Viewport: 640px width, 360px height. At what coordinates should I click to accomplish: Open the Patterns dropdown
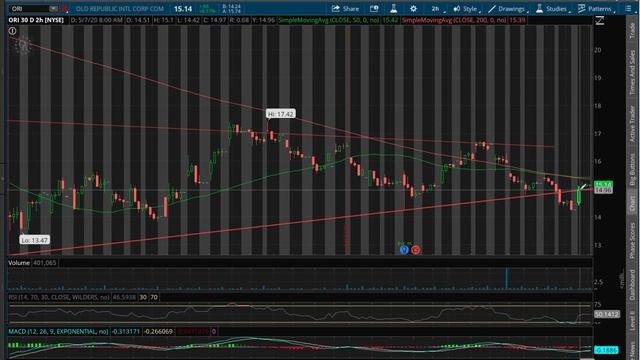596,9
